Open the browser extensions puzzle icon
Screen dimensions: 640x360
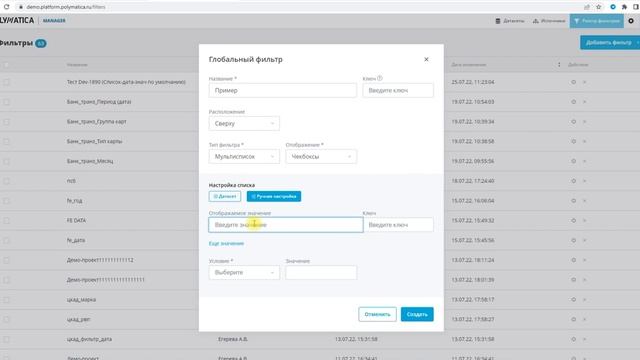pyautogui.click(x=624, y=7)
